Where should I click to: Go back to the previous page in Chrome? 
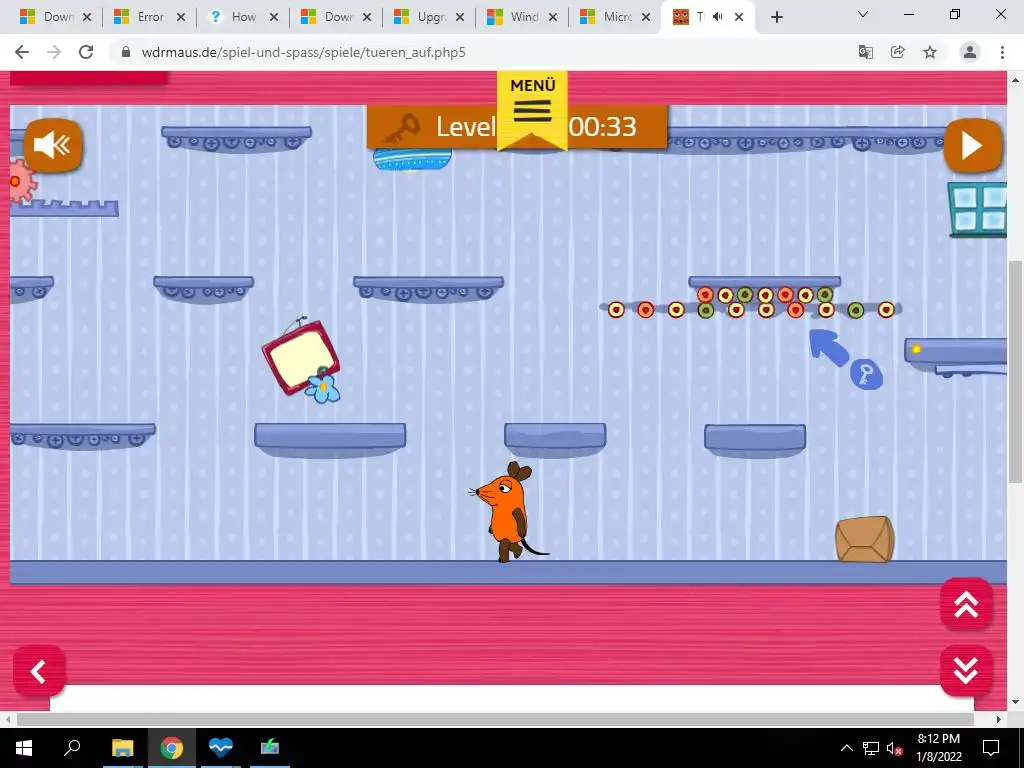click(22, 52)
